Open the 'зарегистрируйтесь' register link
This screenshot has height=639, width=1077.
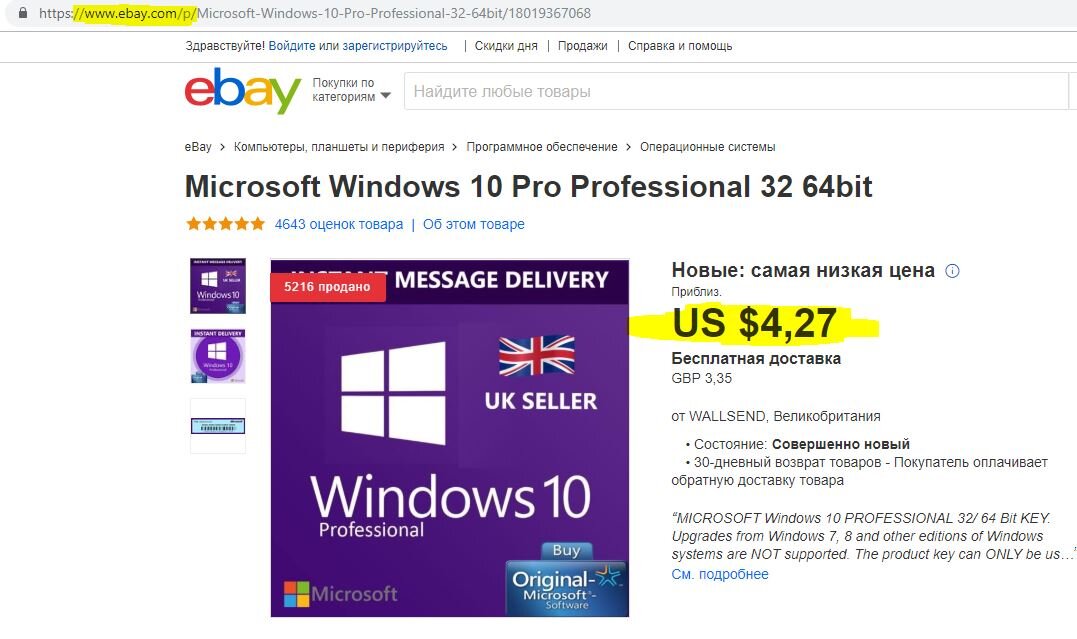click(x=395, y=46)
